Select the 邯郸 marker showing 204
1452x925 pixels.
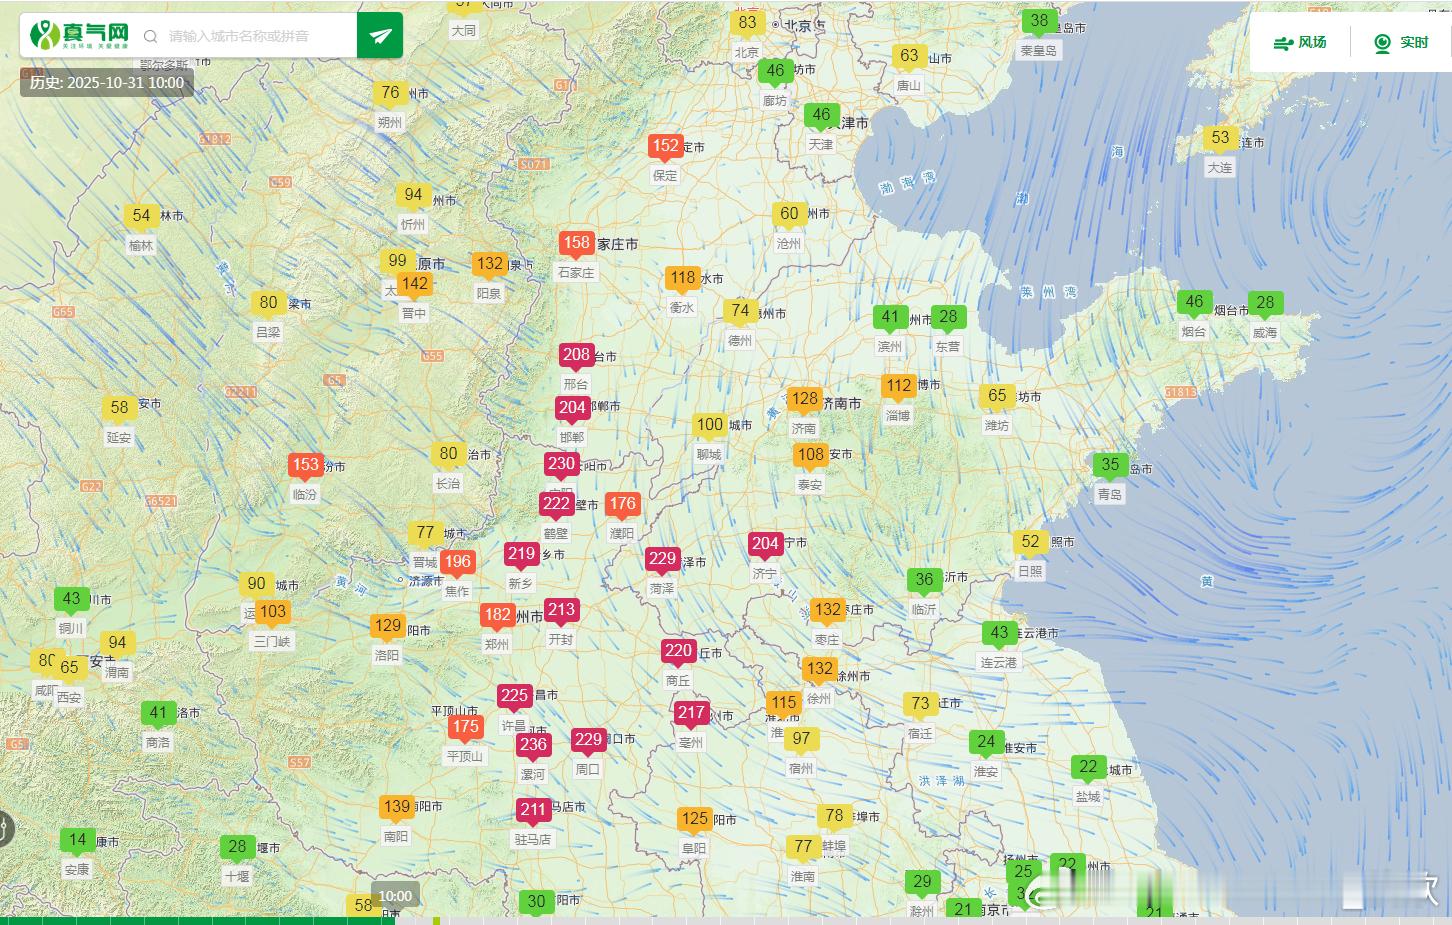(572, 409)
